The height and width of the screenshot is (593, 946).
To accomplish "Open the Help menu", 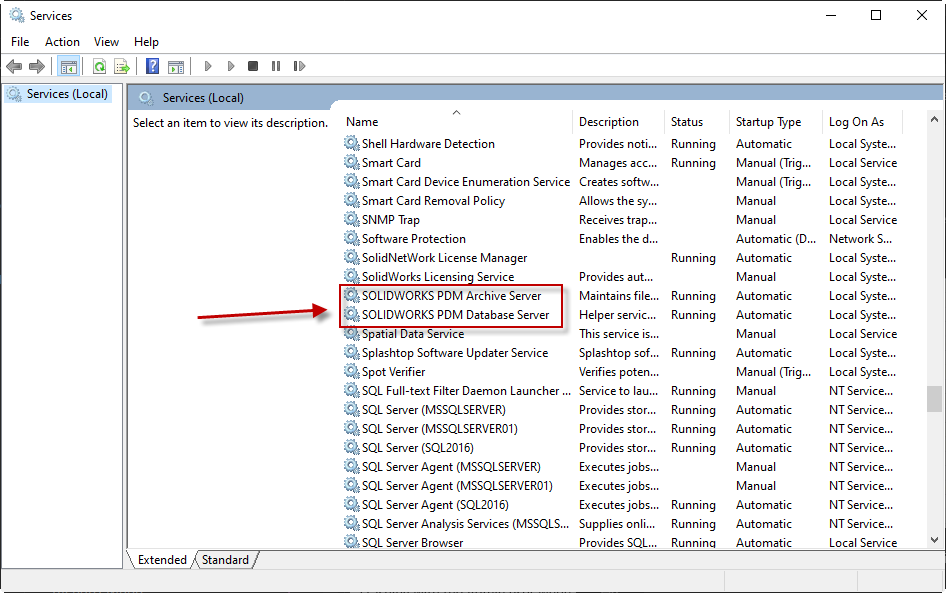I will tap(146, 42).
